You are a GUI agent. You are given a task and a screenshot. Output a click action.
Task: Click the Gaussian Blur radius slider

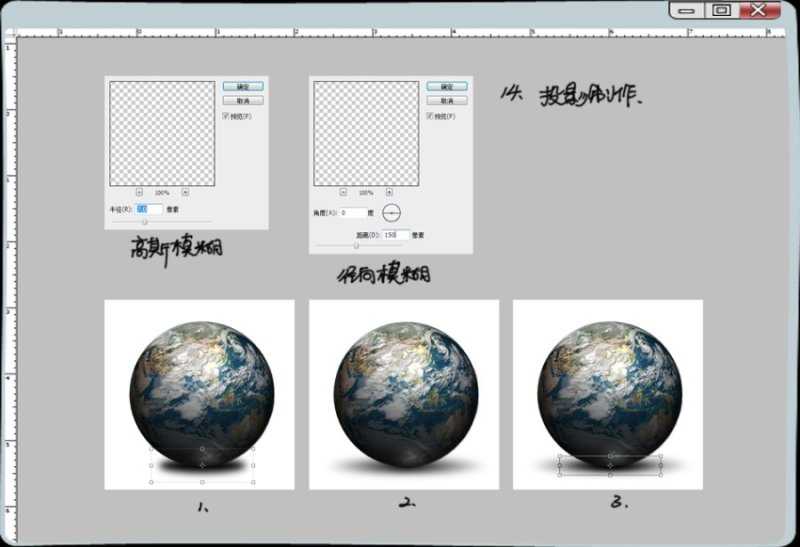pos(145,222)
